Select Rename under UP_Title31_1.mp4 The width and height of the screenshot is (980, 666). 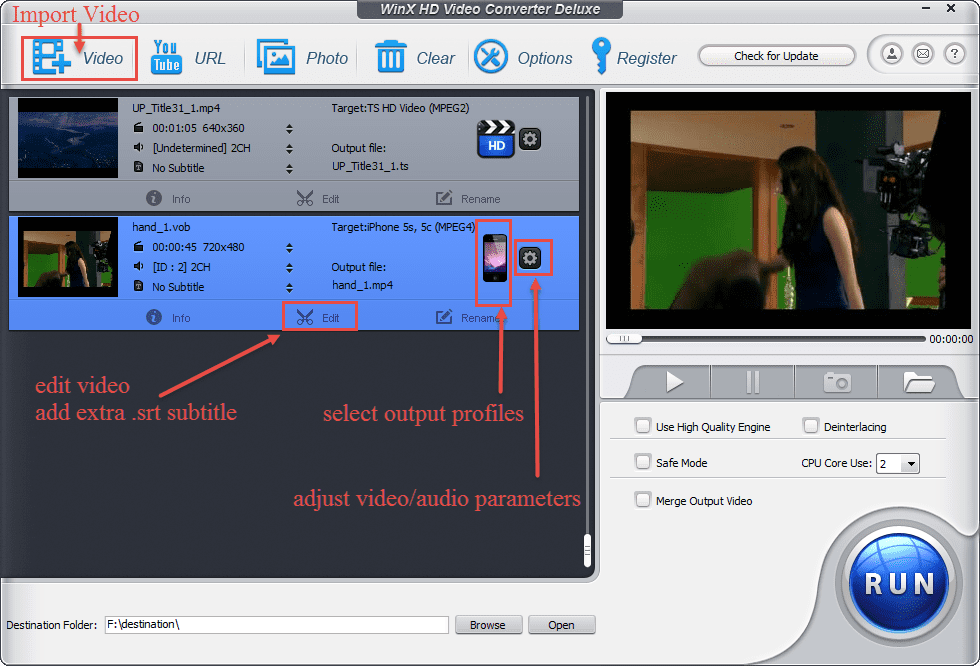tap(468, 199)
